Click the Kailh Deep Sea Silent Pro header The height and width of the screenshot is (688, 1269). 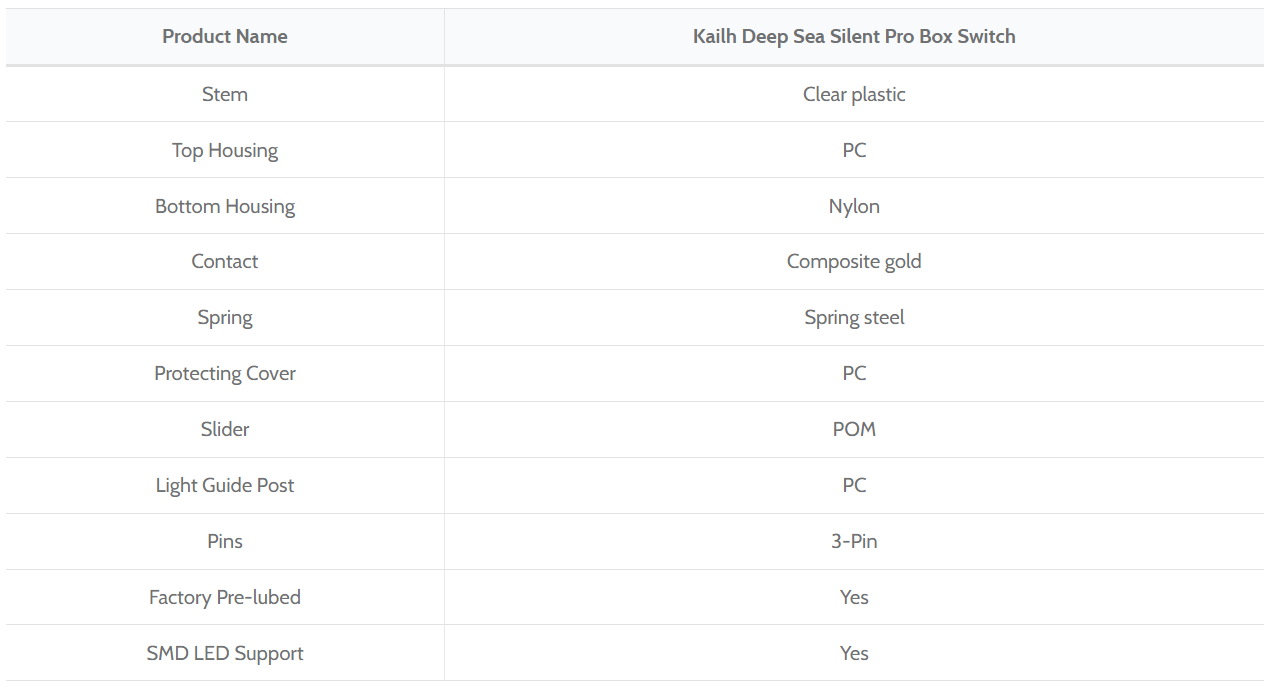point(854,37)
